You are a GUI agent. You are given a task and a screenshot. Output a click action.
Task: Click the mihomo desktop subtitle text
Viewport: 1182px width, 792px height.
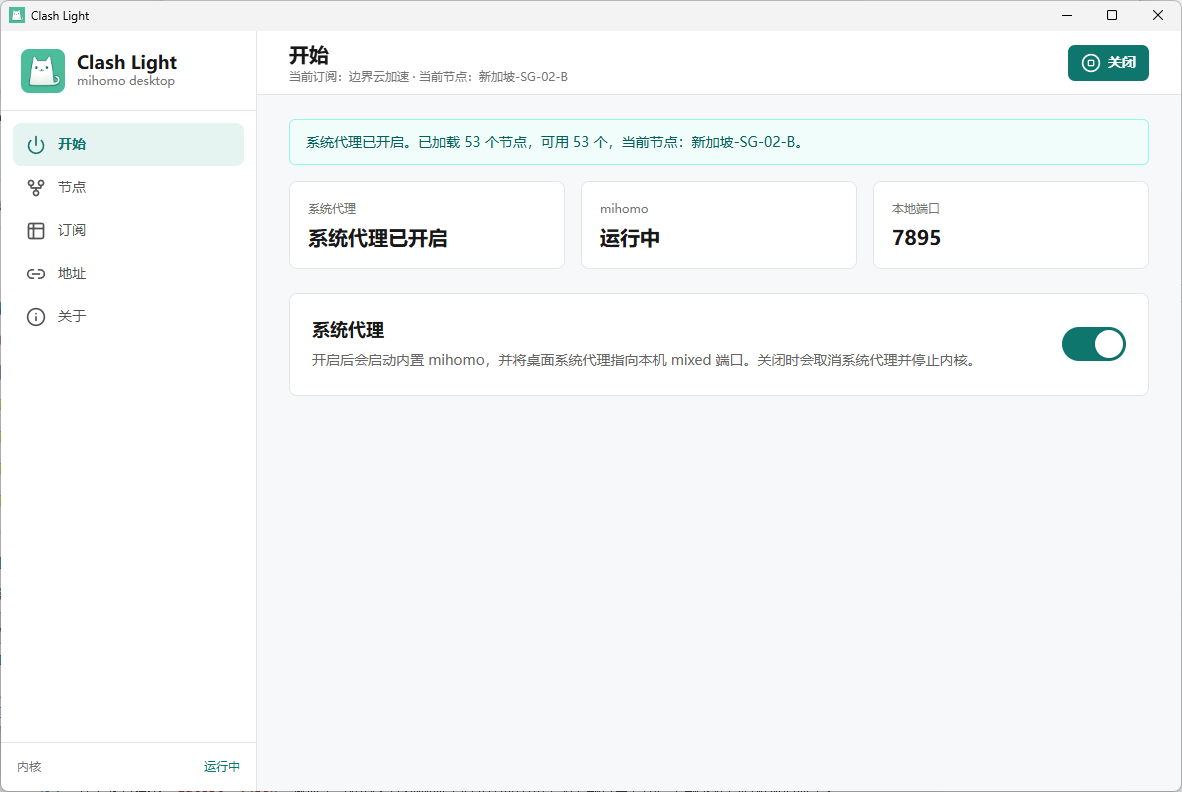pyautogui.click(x=126, y=81)
